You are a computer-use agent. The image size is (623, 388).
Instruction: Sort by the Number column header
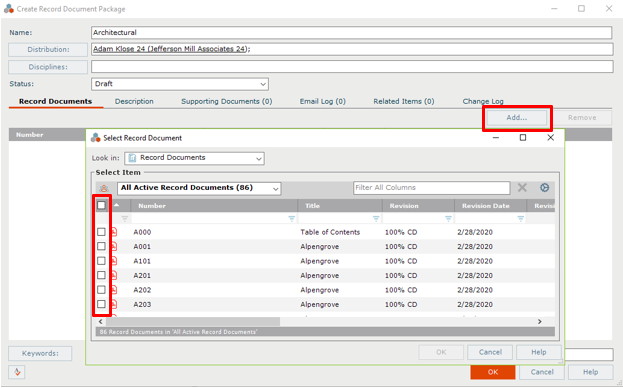pyautogui.click(x=215, y=206)
